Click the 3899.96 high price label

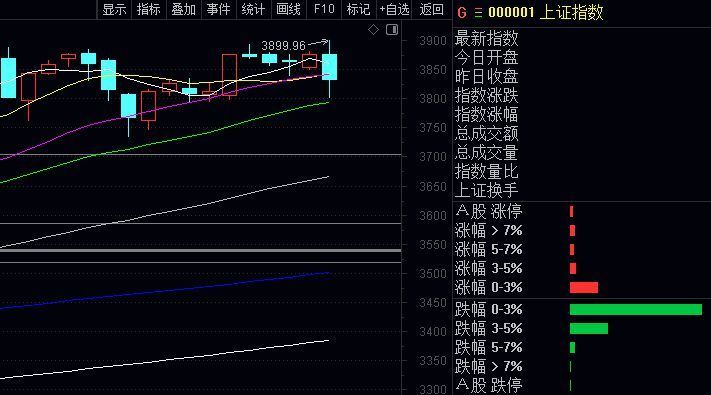coord(284,46)
